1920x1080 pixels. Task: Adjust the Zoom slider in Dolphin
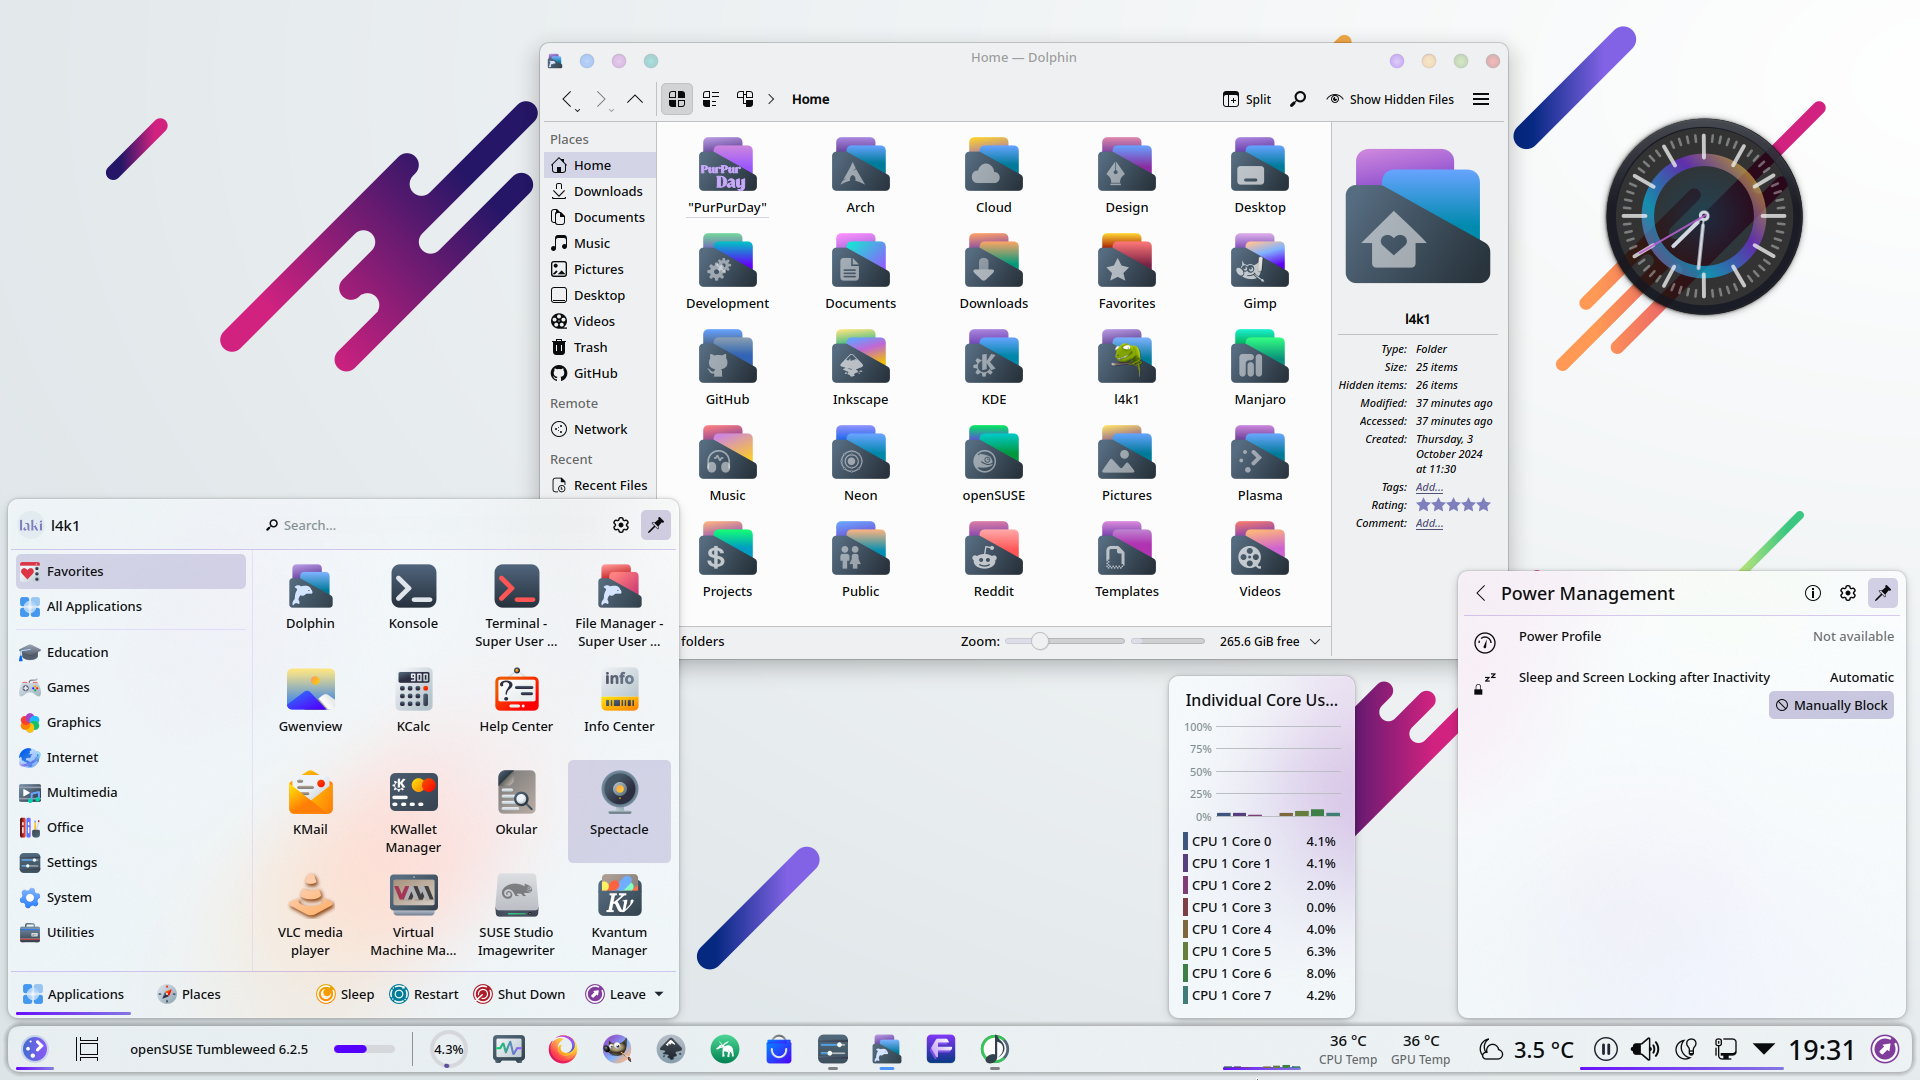pyautogui.click(x=1065, y=641)
